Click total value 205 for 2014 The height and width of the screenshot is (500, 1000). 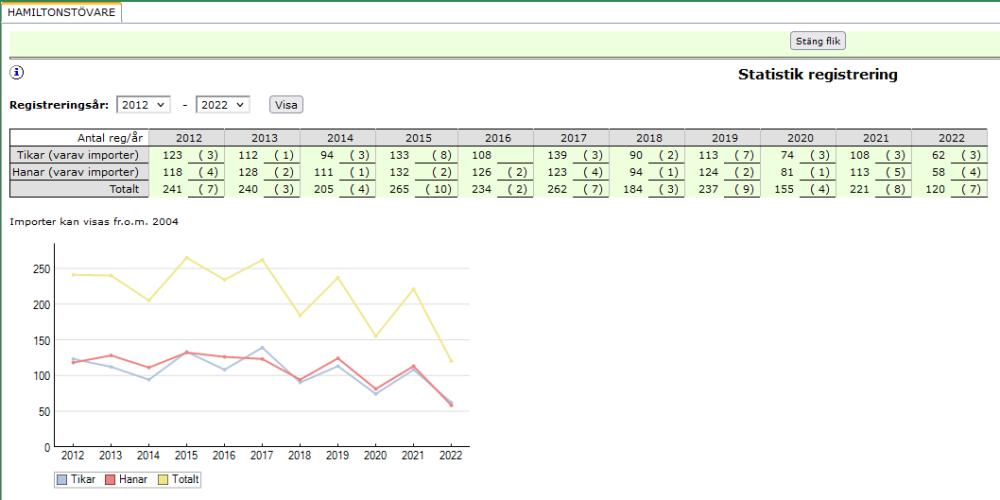pos(325,189)
